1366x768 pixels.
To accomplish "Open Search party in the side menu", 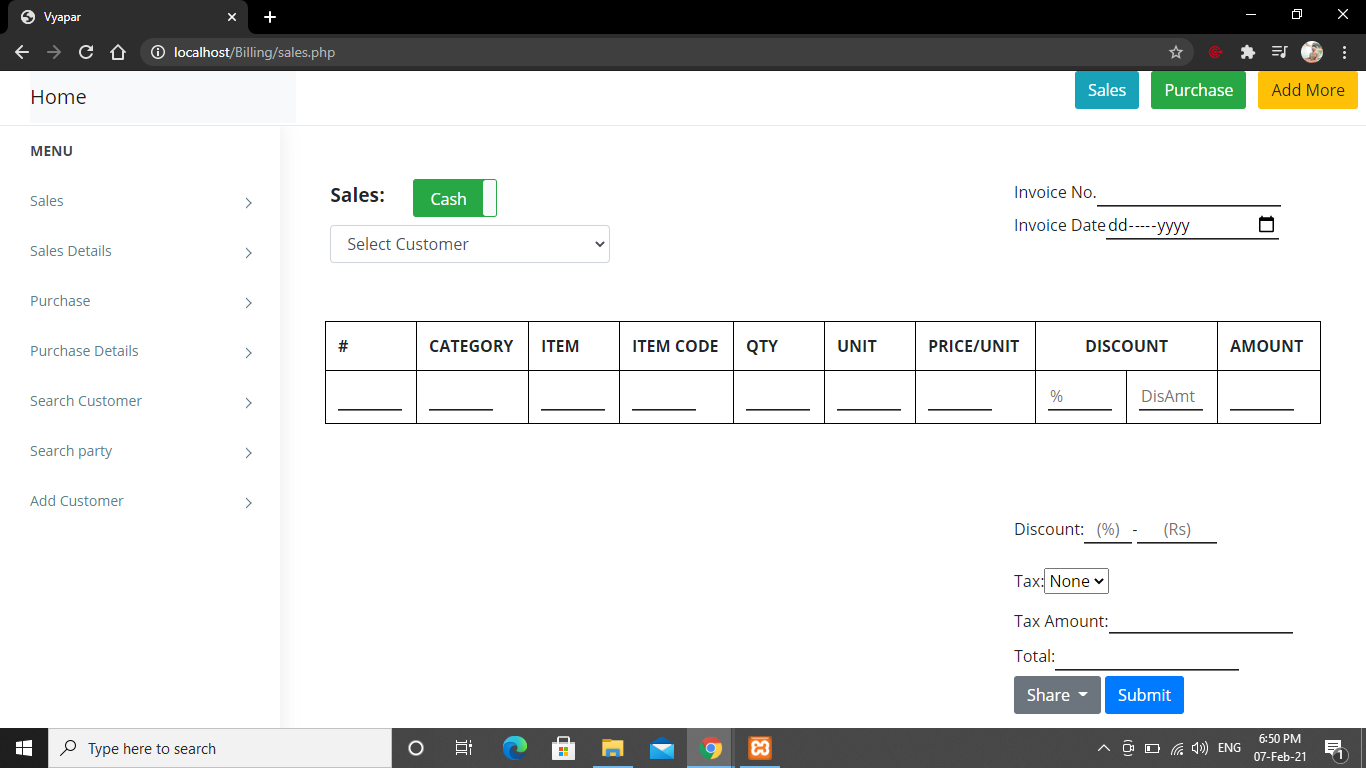I will click(x=71, y=451).
